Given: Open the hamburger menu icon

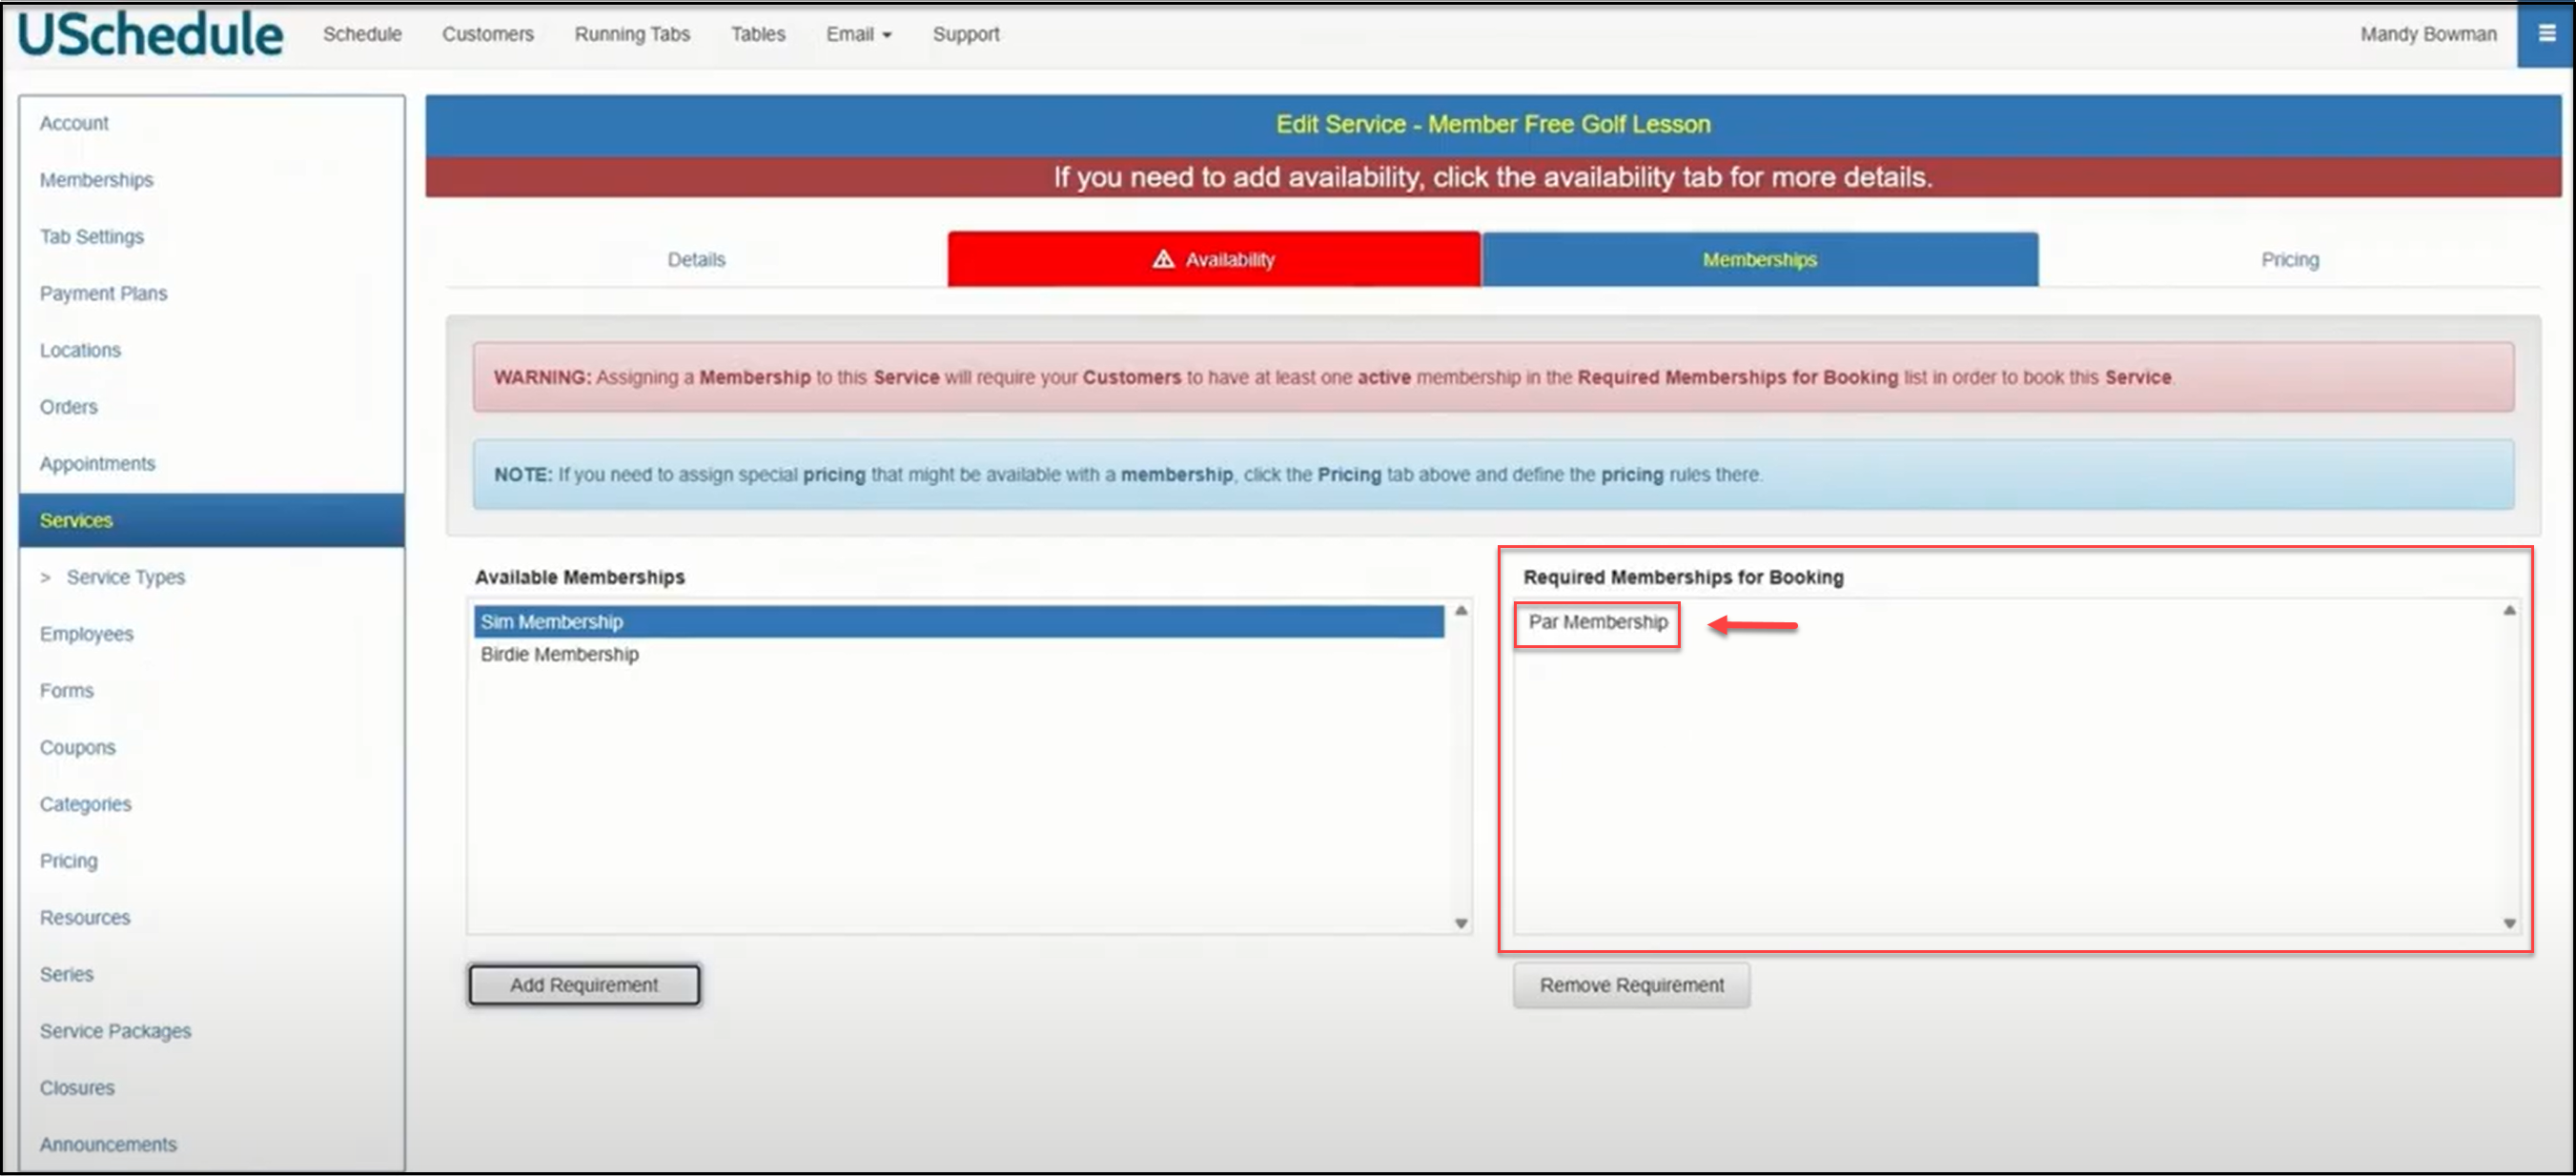Looking at the screenshot, I should (2546, 34).
